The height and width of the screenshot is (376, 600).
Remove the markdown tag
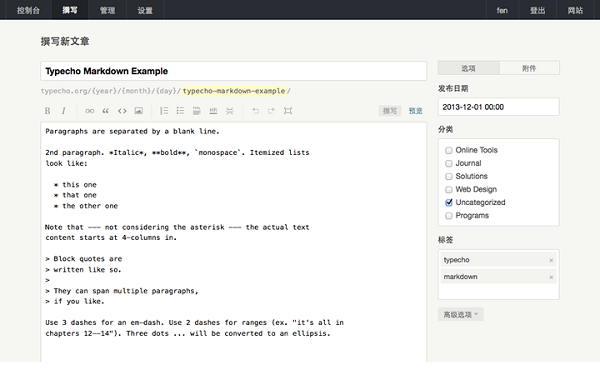click(551, 277)
